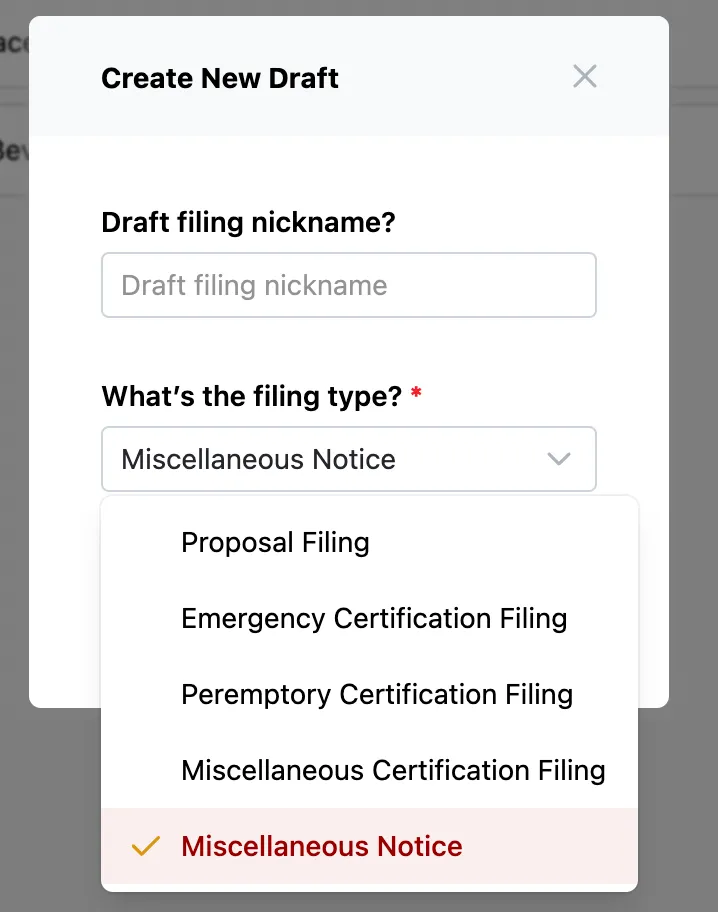Image resolution: width=718 pixels, height=912 pixels.
Task: Click the dimmed overlay below the dropdown list
Action: click(x=360, y=902)
